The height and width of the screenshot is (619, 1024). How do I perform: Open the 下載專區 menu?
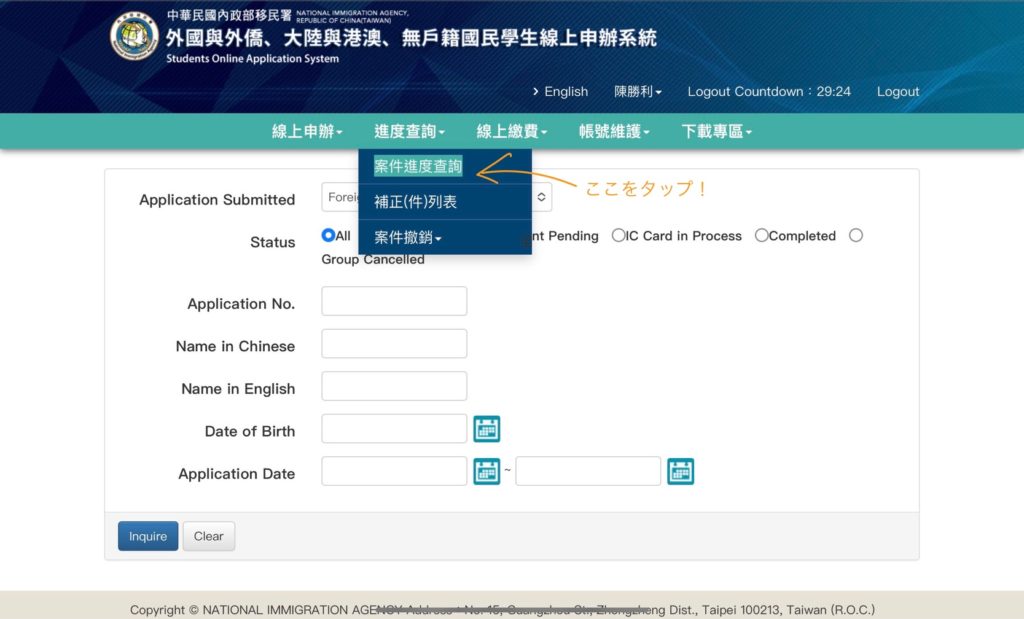(x=716, y=131)
